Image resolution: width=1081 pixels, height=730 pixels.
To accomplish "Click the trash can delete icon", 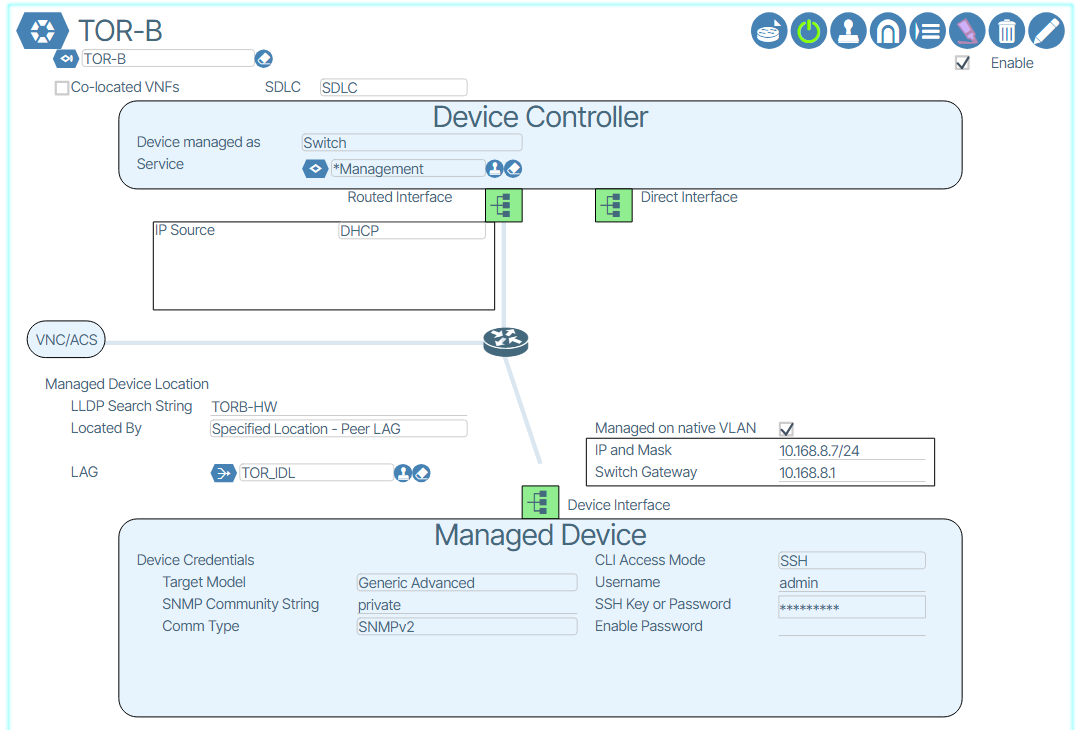I will [x=1007, y=31].
